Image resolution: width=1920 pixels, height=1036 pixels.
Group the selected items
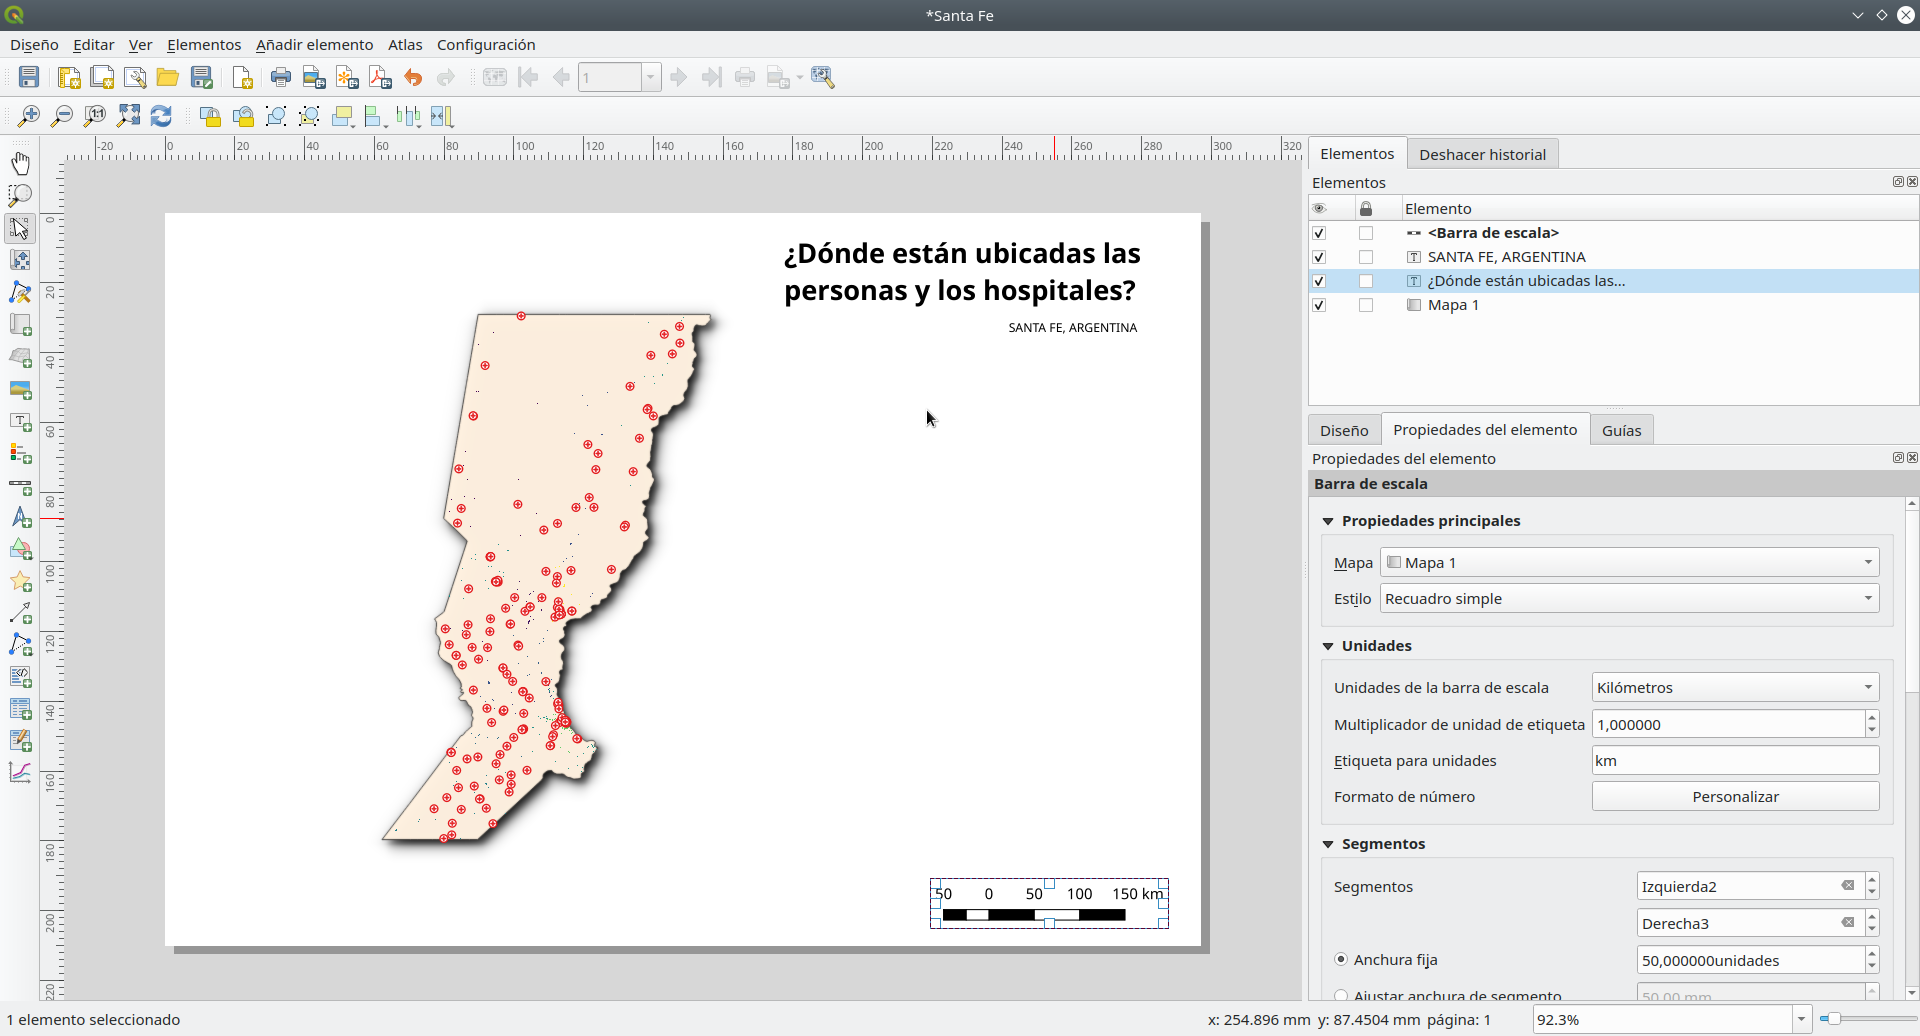click(x=276, y=116)
